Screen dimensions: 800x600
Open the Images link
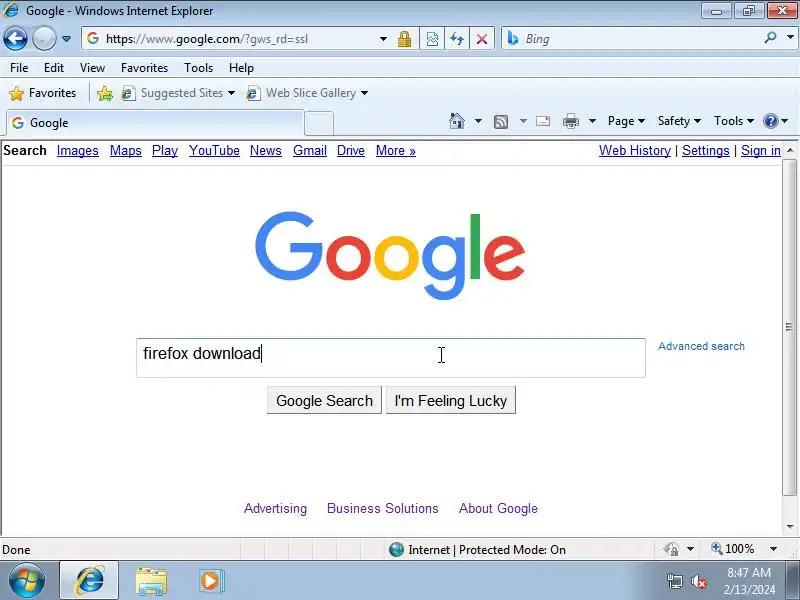coord(78,151)
